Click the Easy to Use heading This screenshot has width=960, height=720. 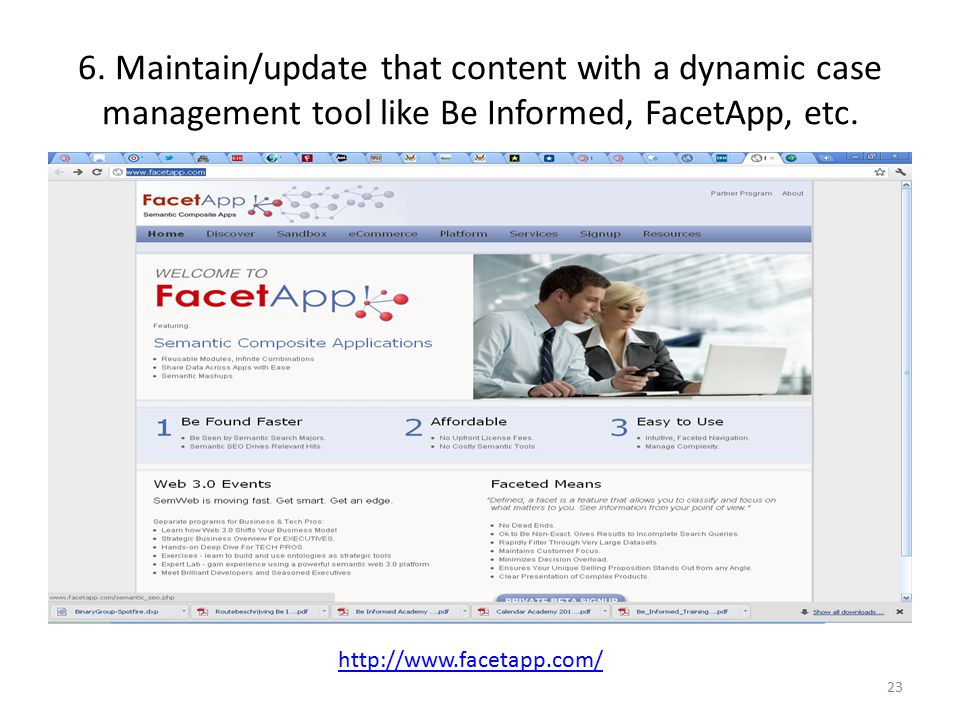(x=680, y=421)
